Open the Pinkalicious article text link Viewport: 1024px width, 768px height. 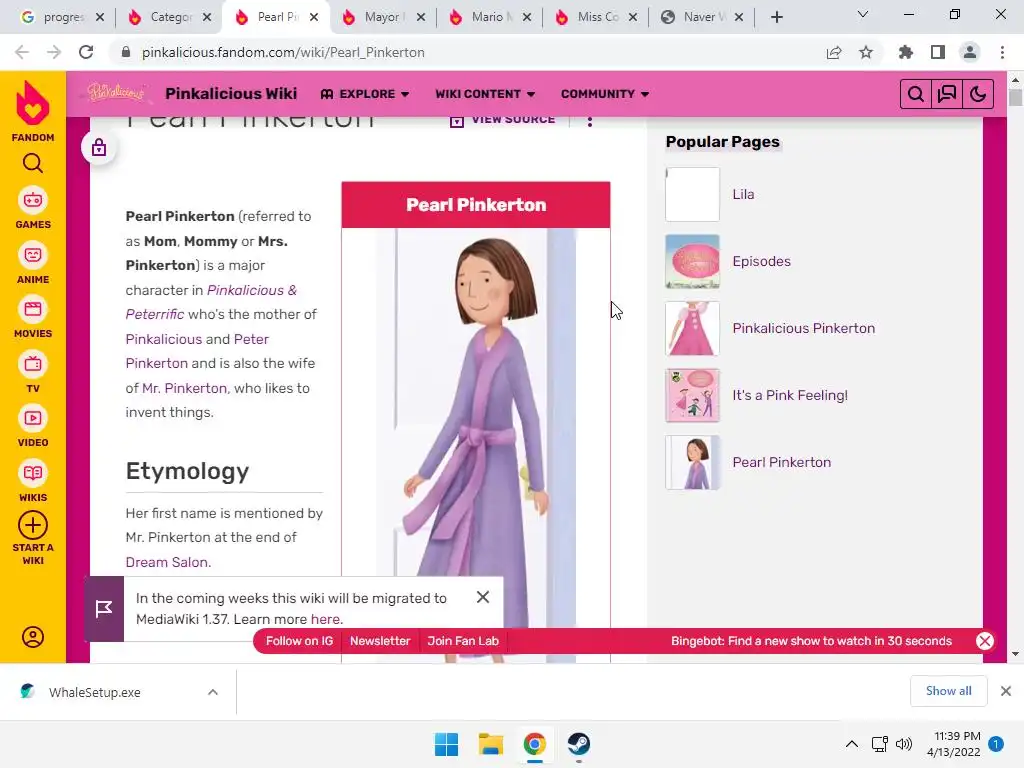pos(163,339)
